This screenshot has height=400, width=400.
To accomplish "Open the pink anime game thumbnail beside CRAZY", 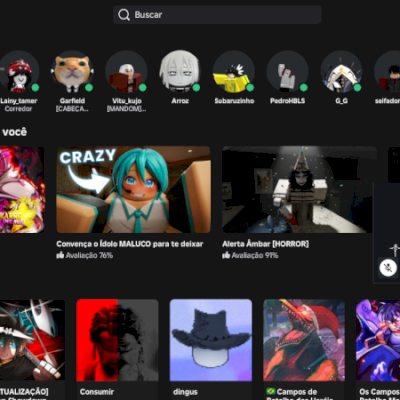I will point(22,189).
